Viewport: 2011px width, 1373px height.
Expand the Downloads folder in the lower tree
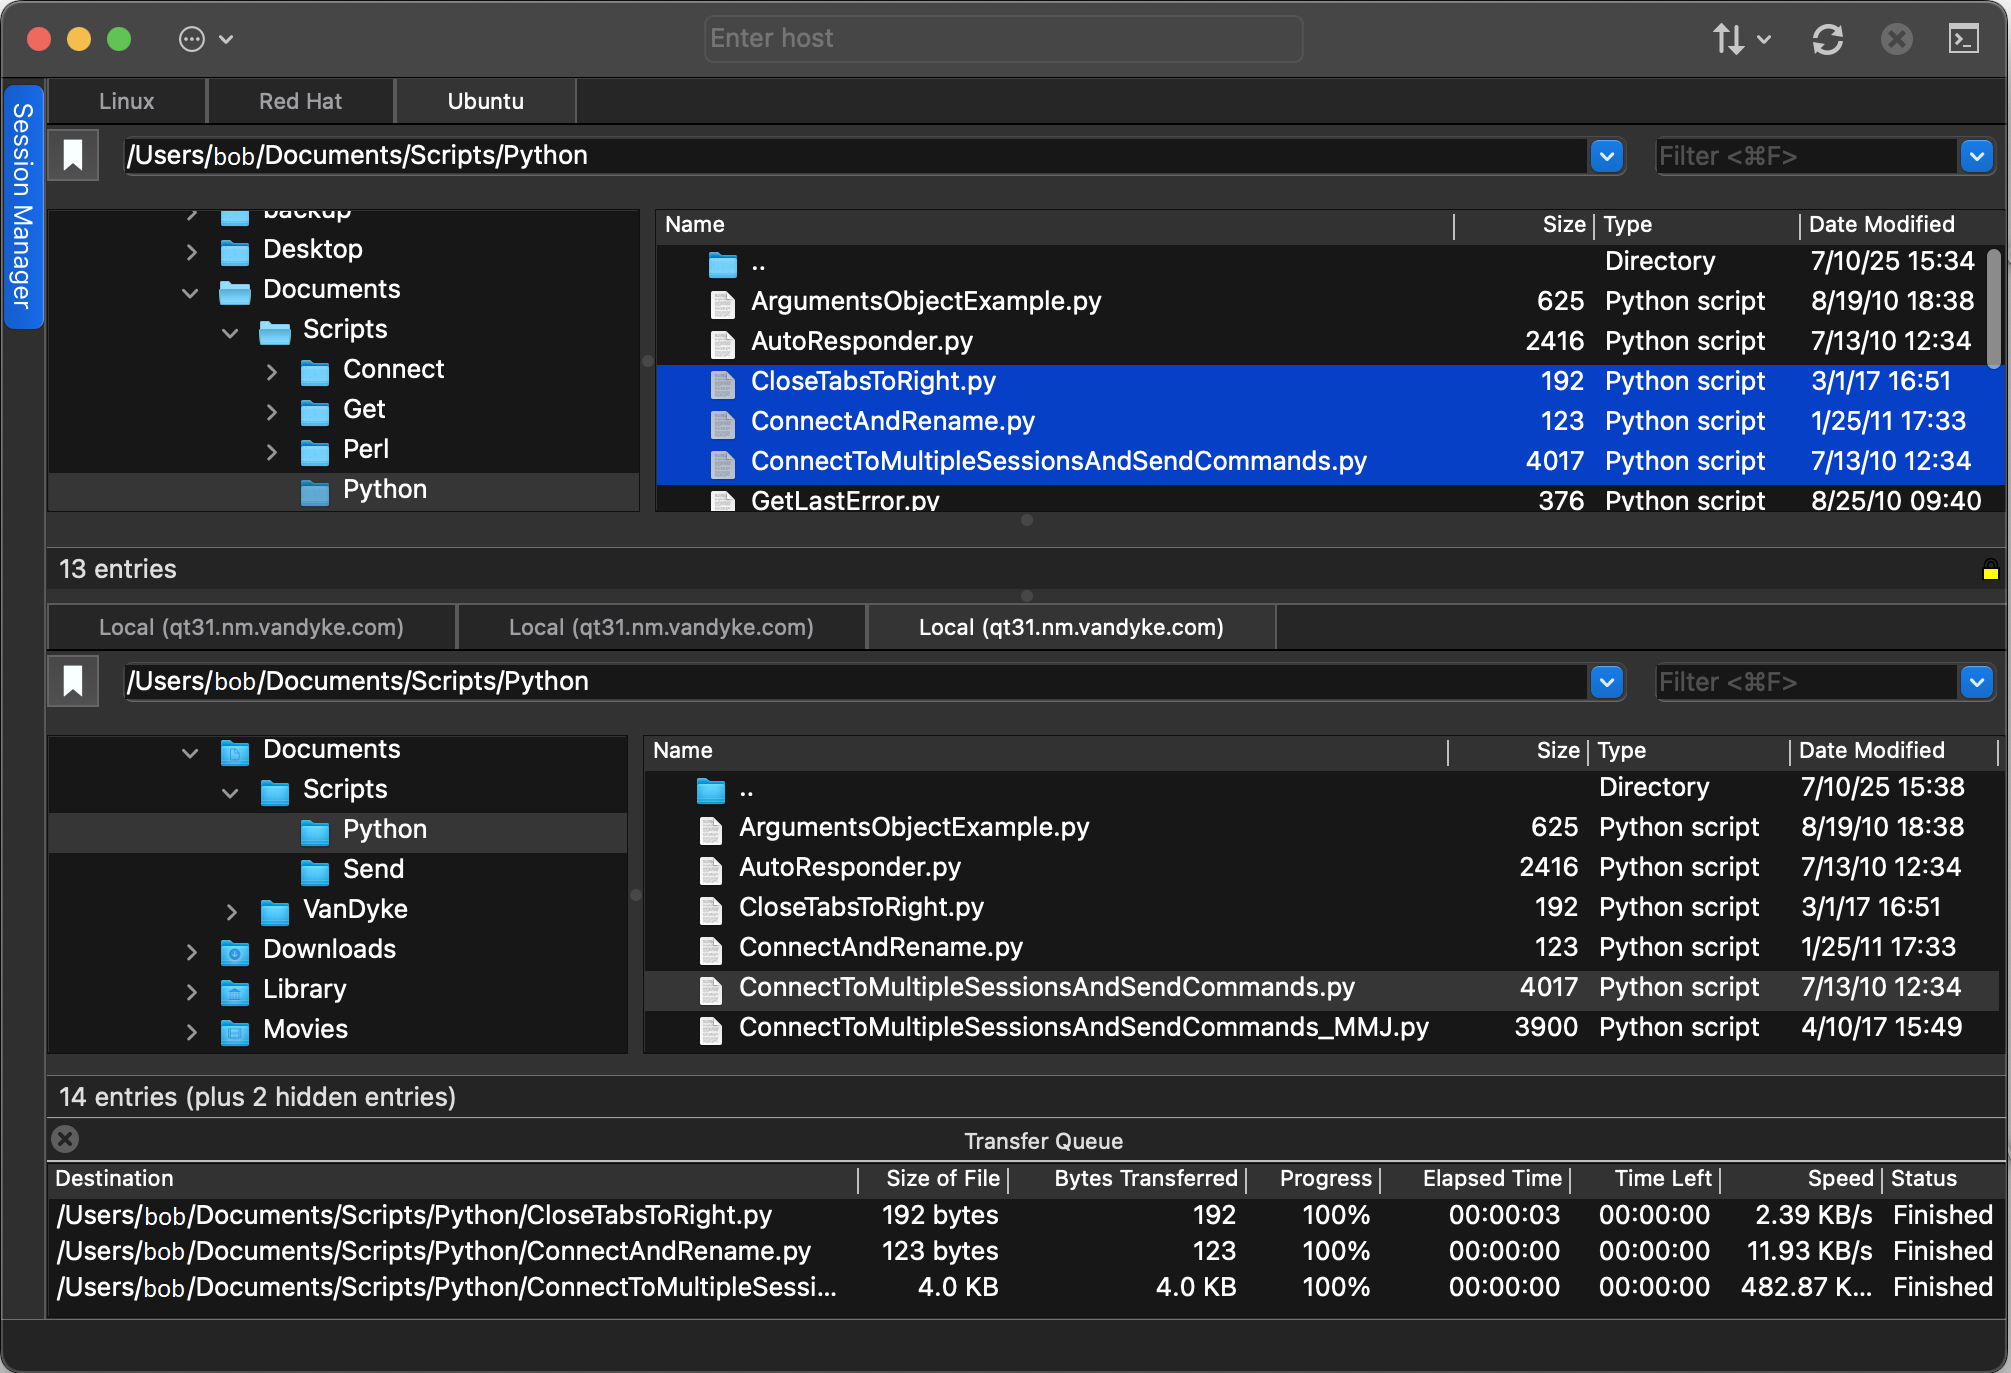point(191,951)
